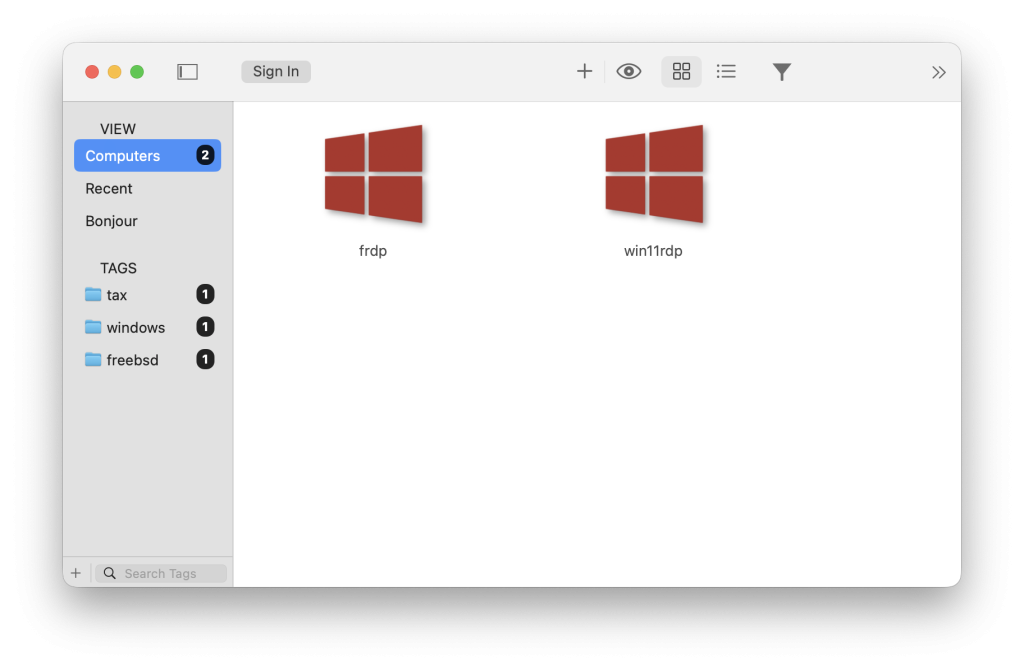The height and width of the screenshot is (670, 1024).
Task: Select Bonjour in the sidebar
Action: 111,221
